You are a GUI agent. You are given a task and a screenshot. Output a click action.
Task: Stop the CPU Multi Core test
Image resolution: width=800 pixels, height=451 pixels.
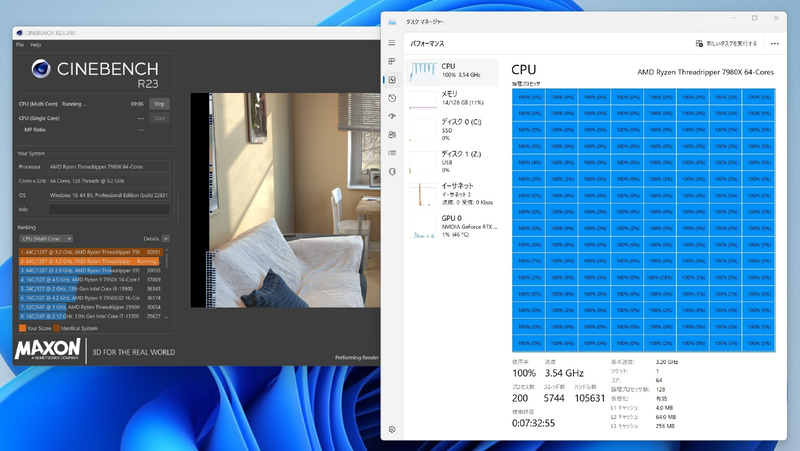160,104
